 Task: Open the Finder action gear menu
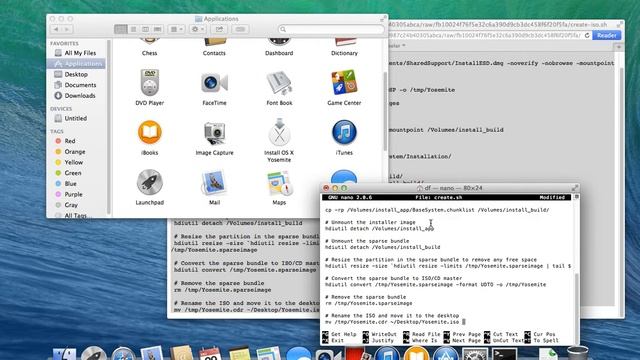tap(198, 29)
